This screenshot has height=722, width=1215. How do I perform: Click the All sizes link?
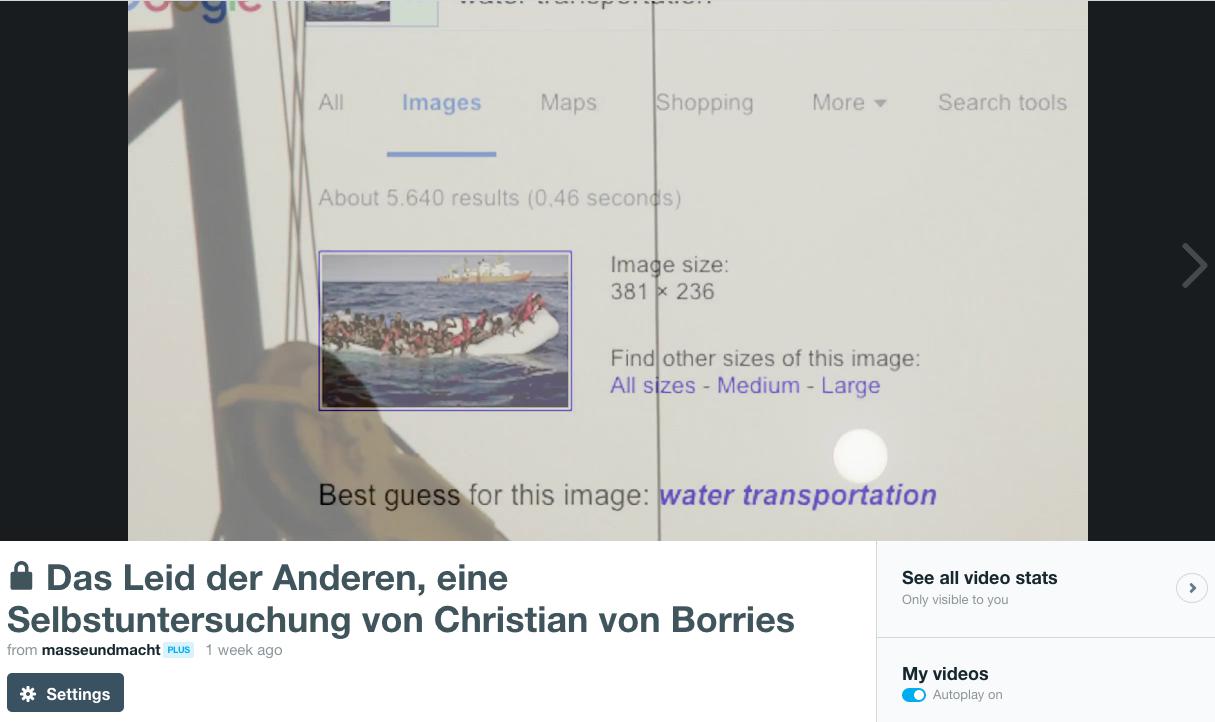653,386
